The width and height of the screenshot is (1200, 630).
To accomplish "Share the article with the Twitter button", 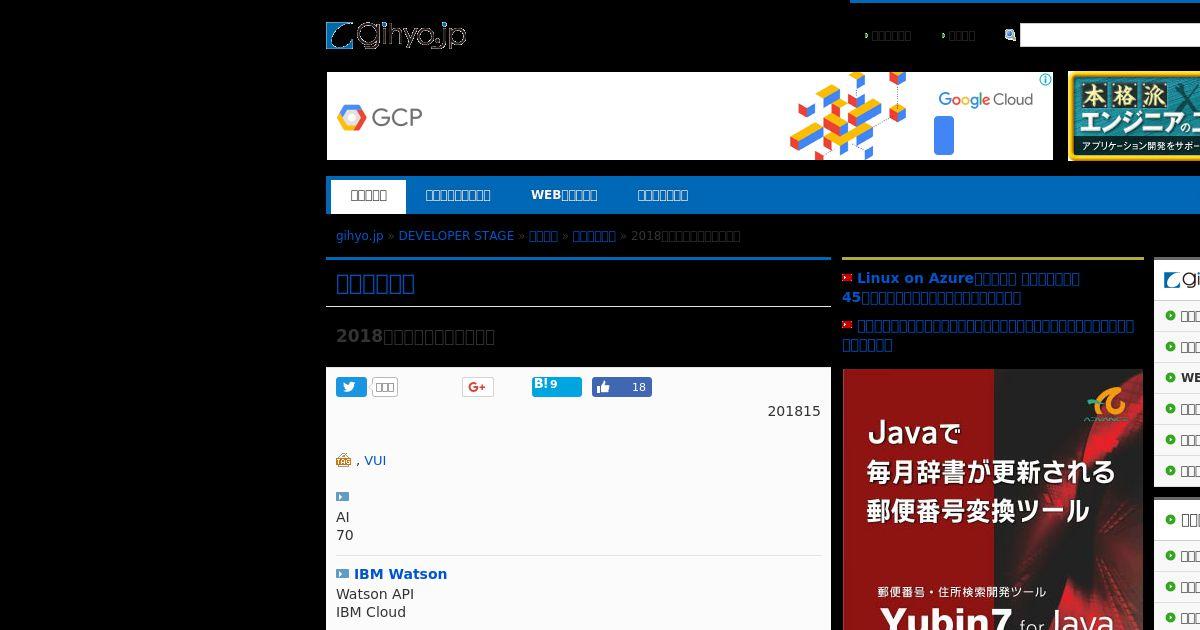I will 351,387.
